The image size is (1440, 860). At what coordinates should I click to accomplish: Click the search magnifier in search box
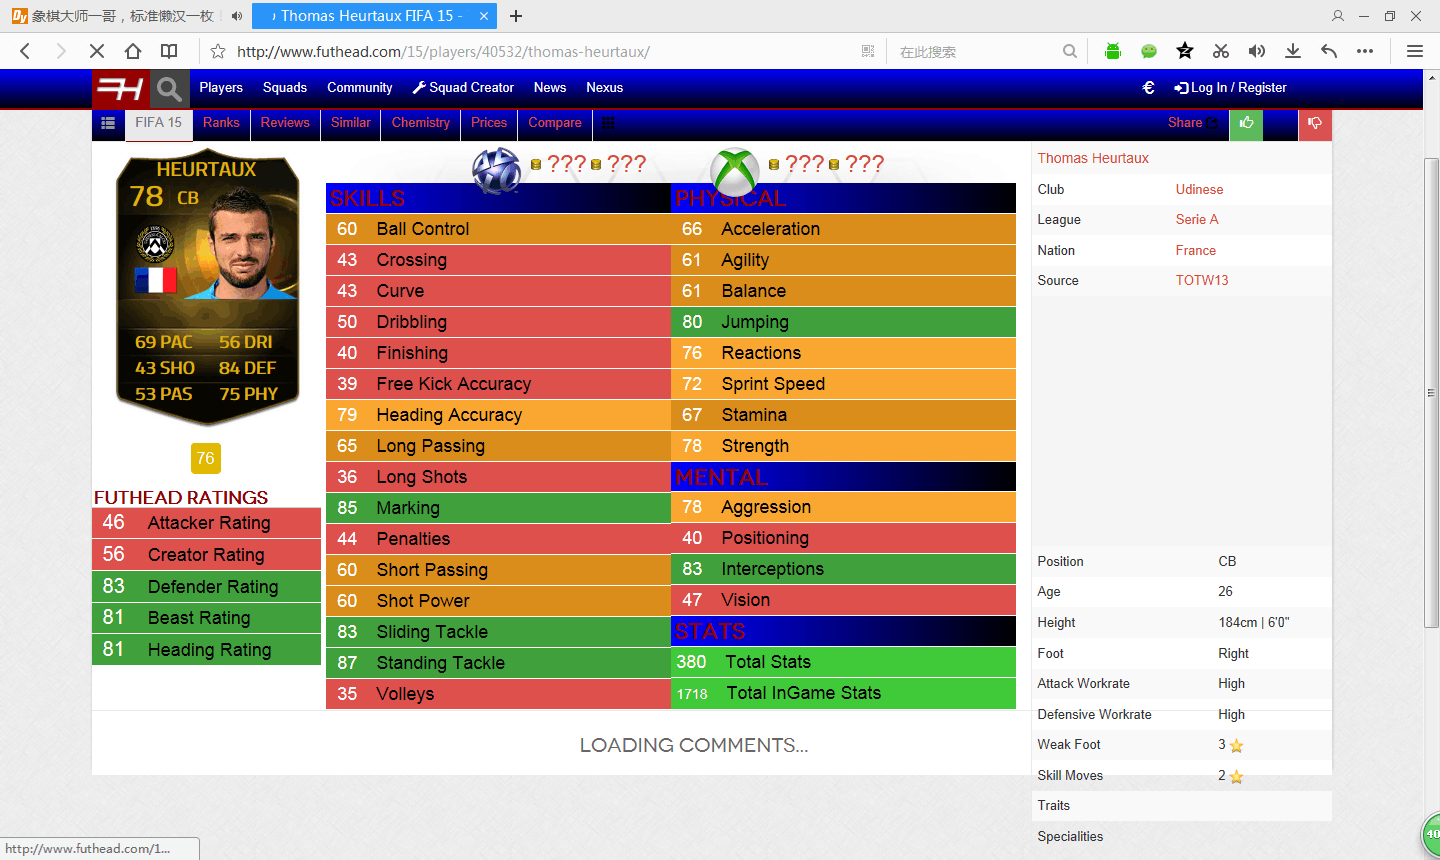pos(1070,51)
